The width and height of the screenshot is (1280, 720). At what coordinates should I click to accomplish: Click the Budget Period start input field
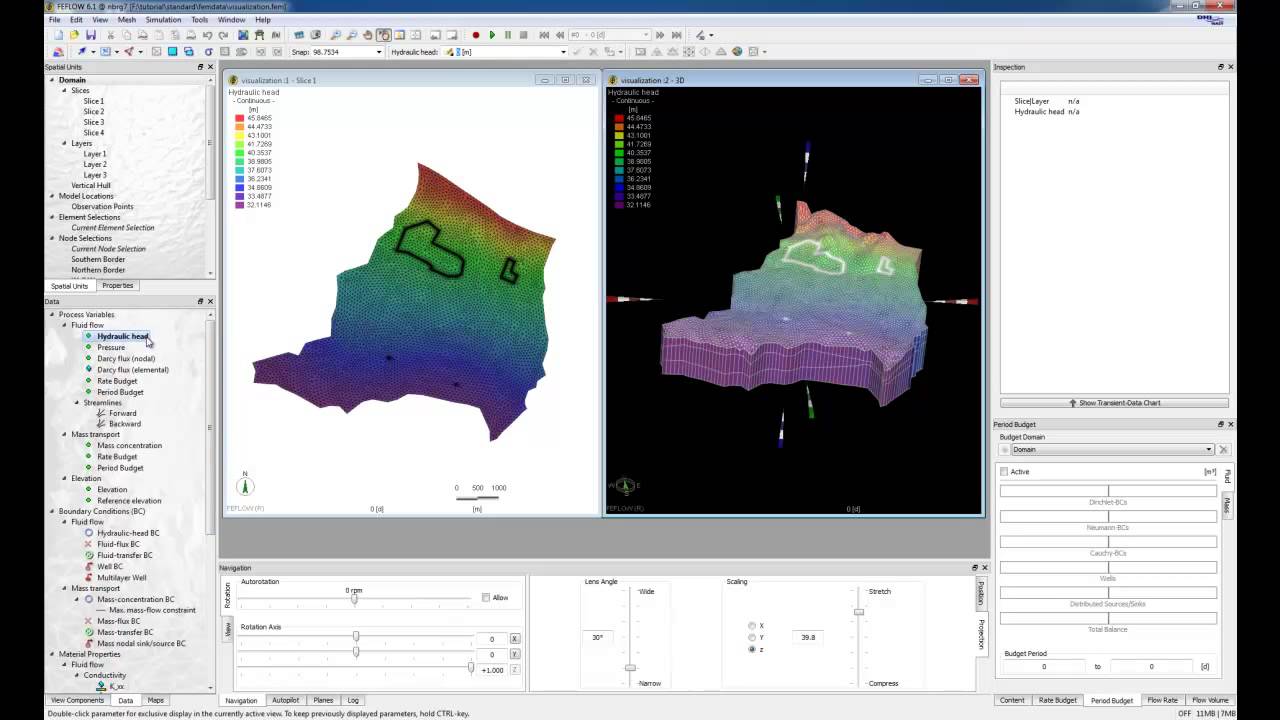(1044, 667)
